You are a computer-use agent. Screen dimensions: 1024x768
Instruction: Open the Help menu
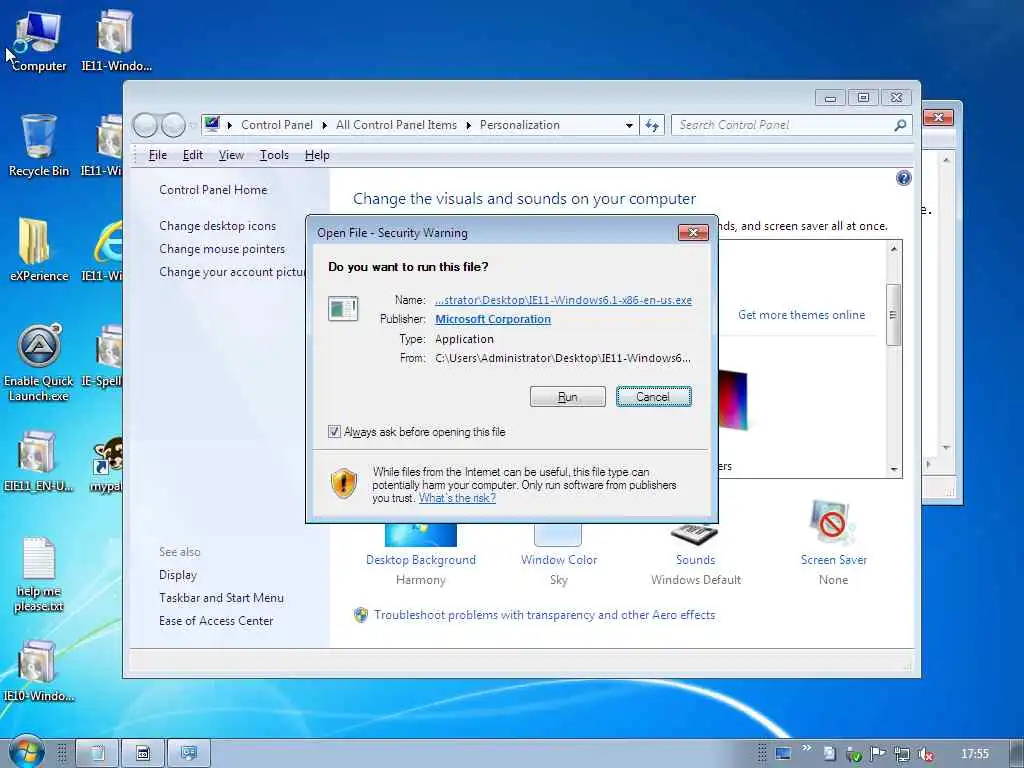pos(317,155)
